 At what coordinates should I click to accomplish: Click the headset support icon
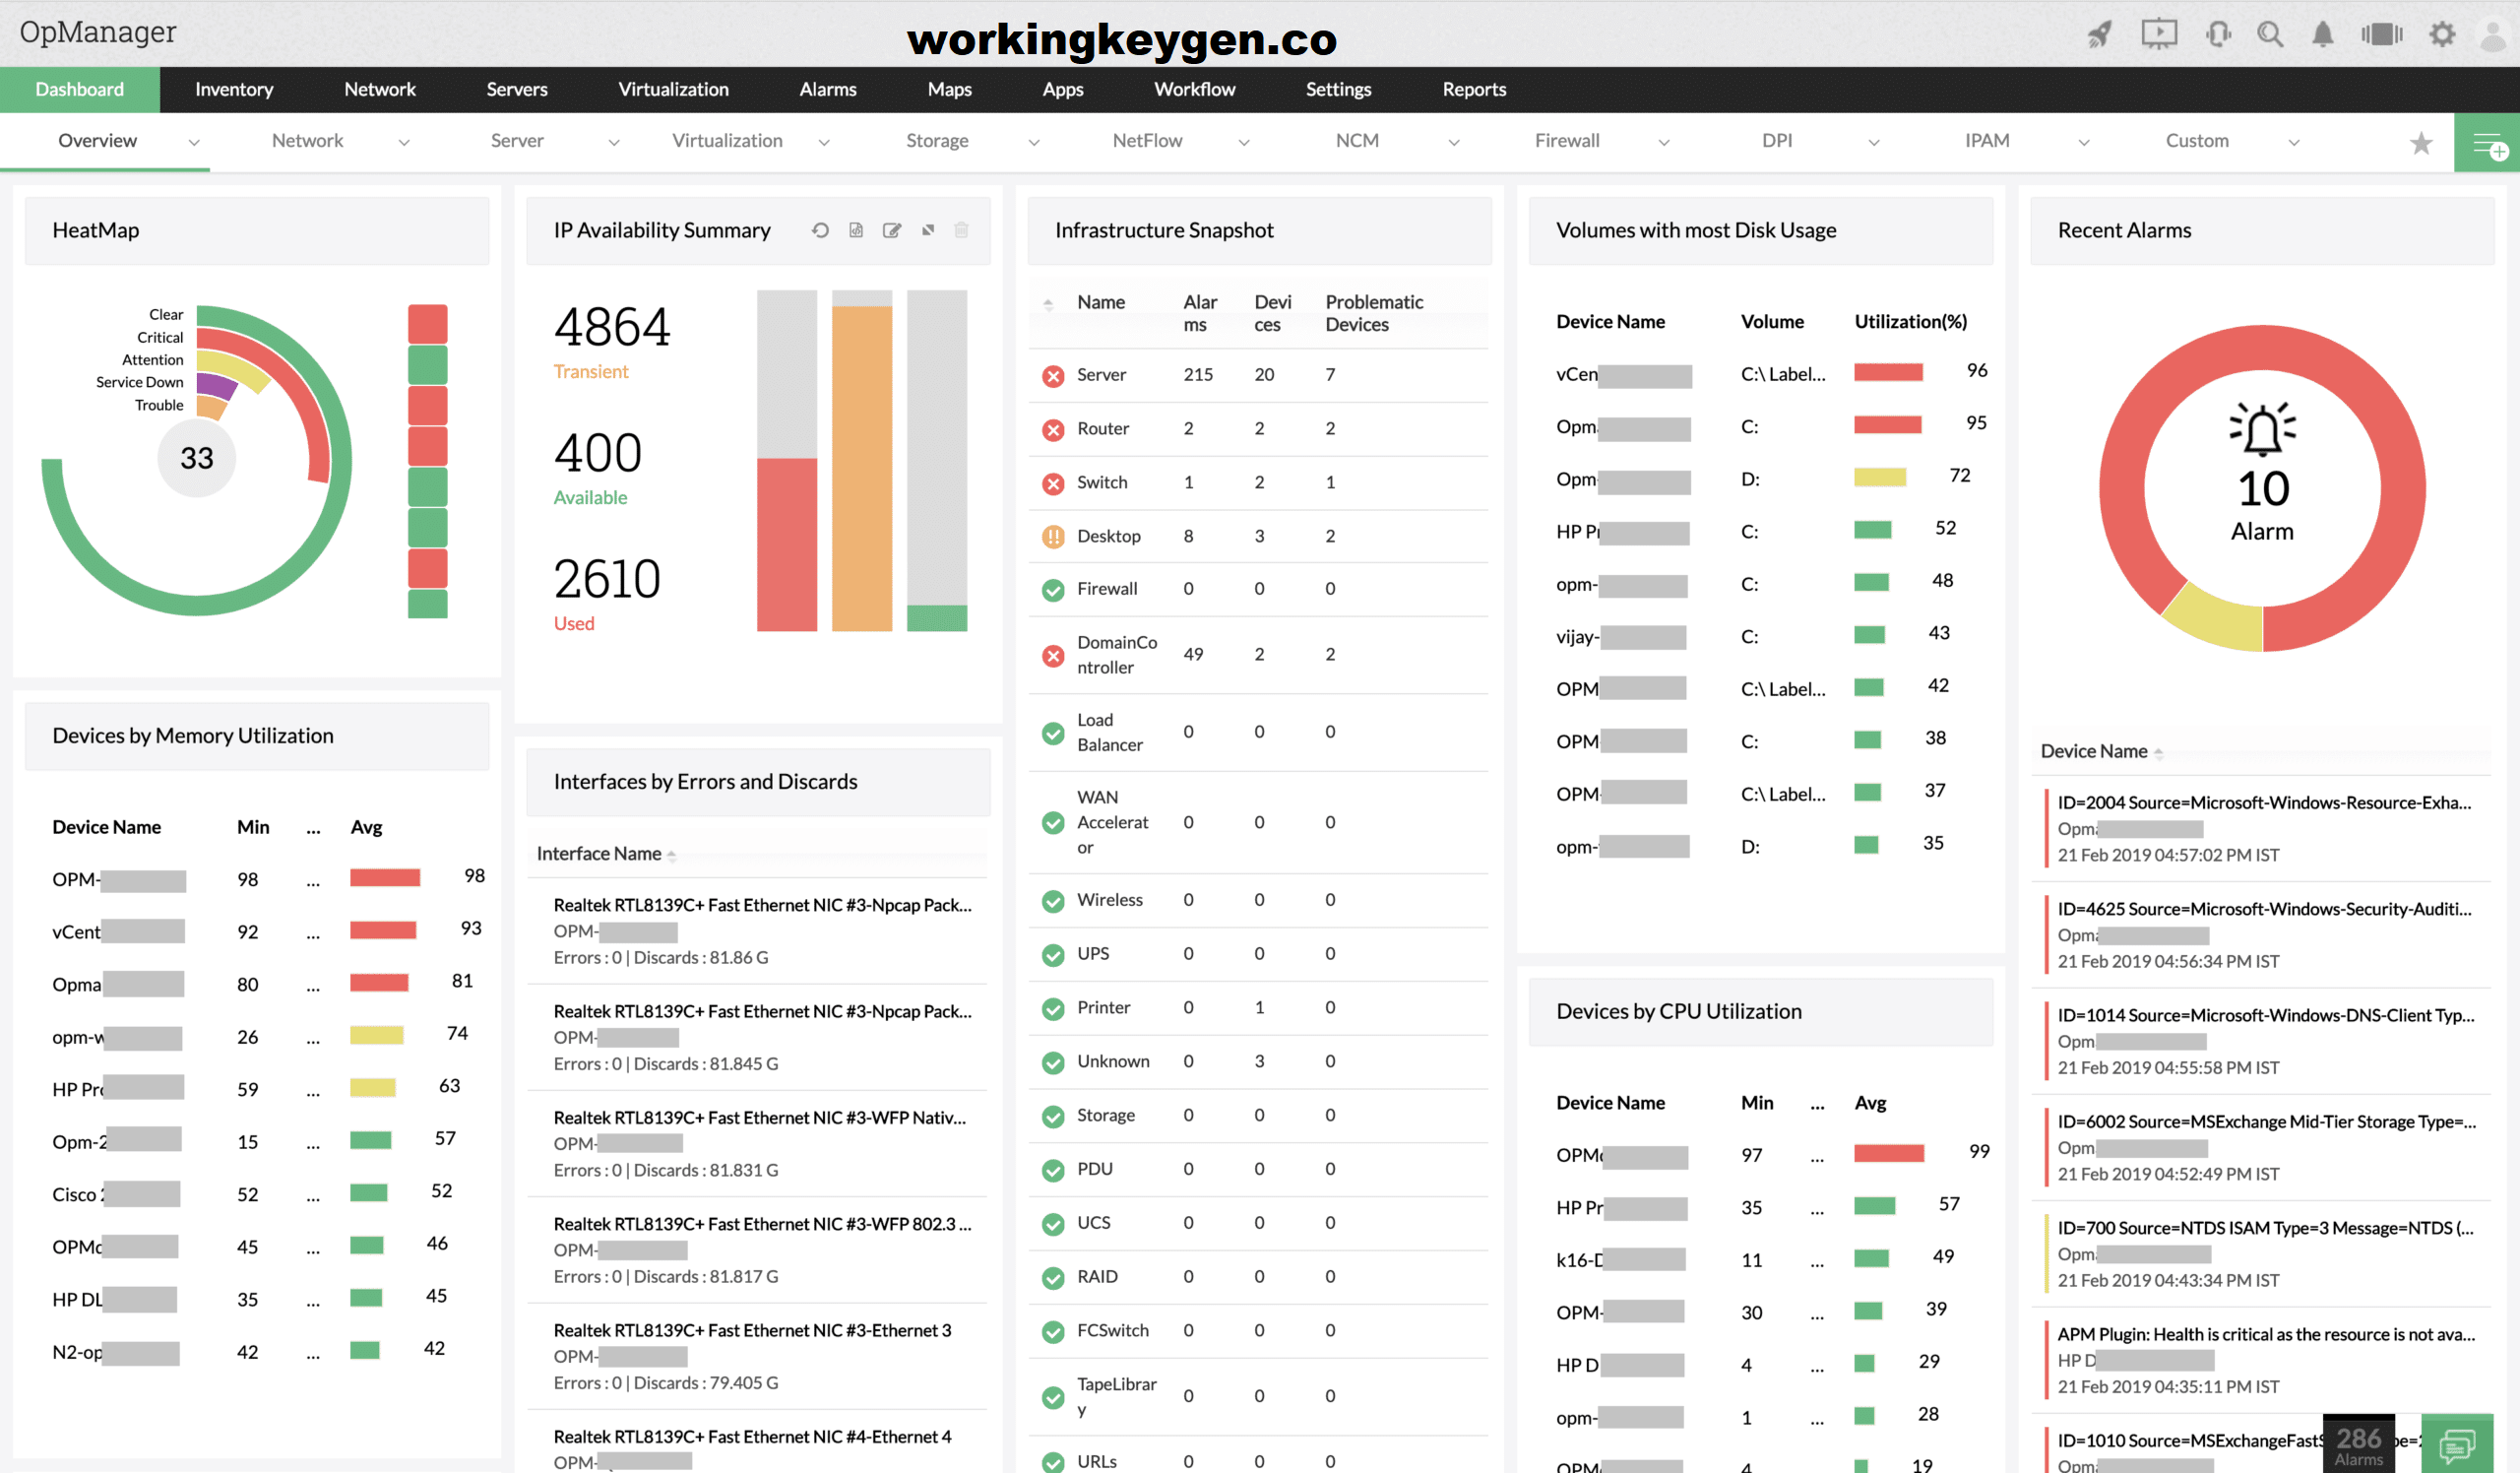point(2217,35)
